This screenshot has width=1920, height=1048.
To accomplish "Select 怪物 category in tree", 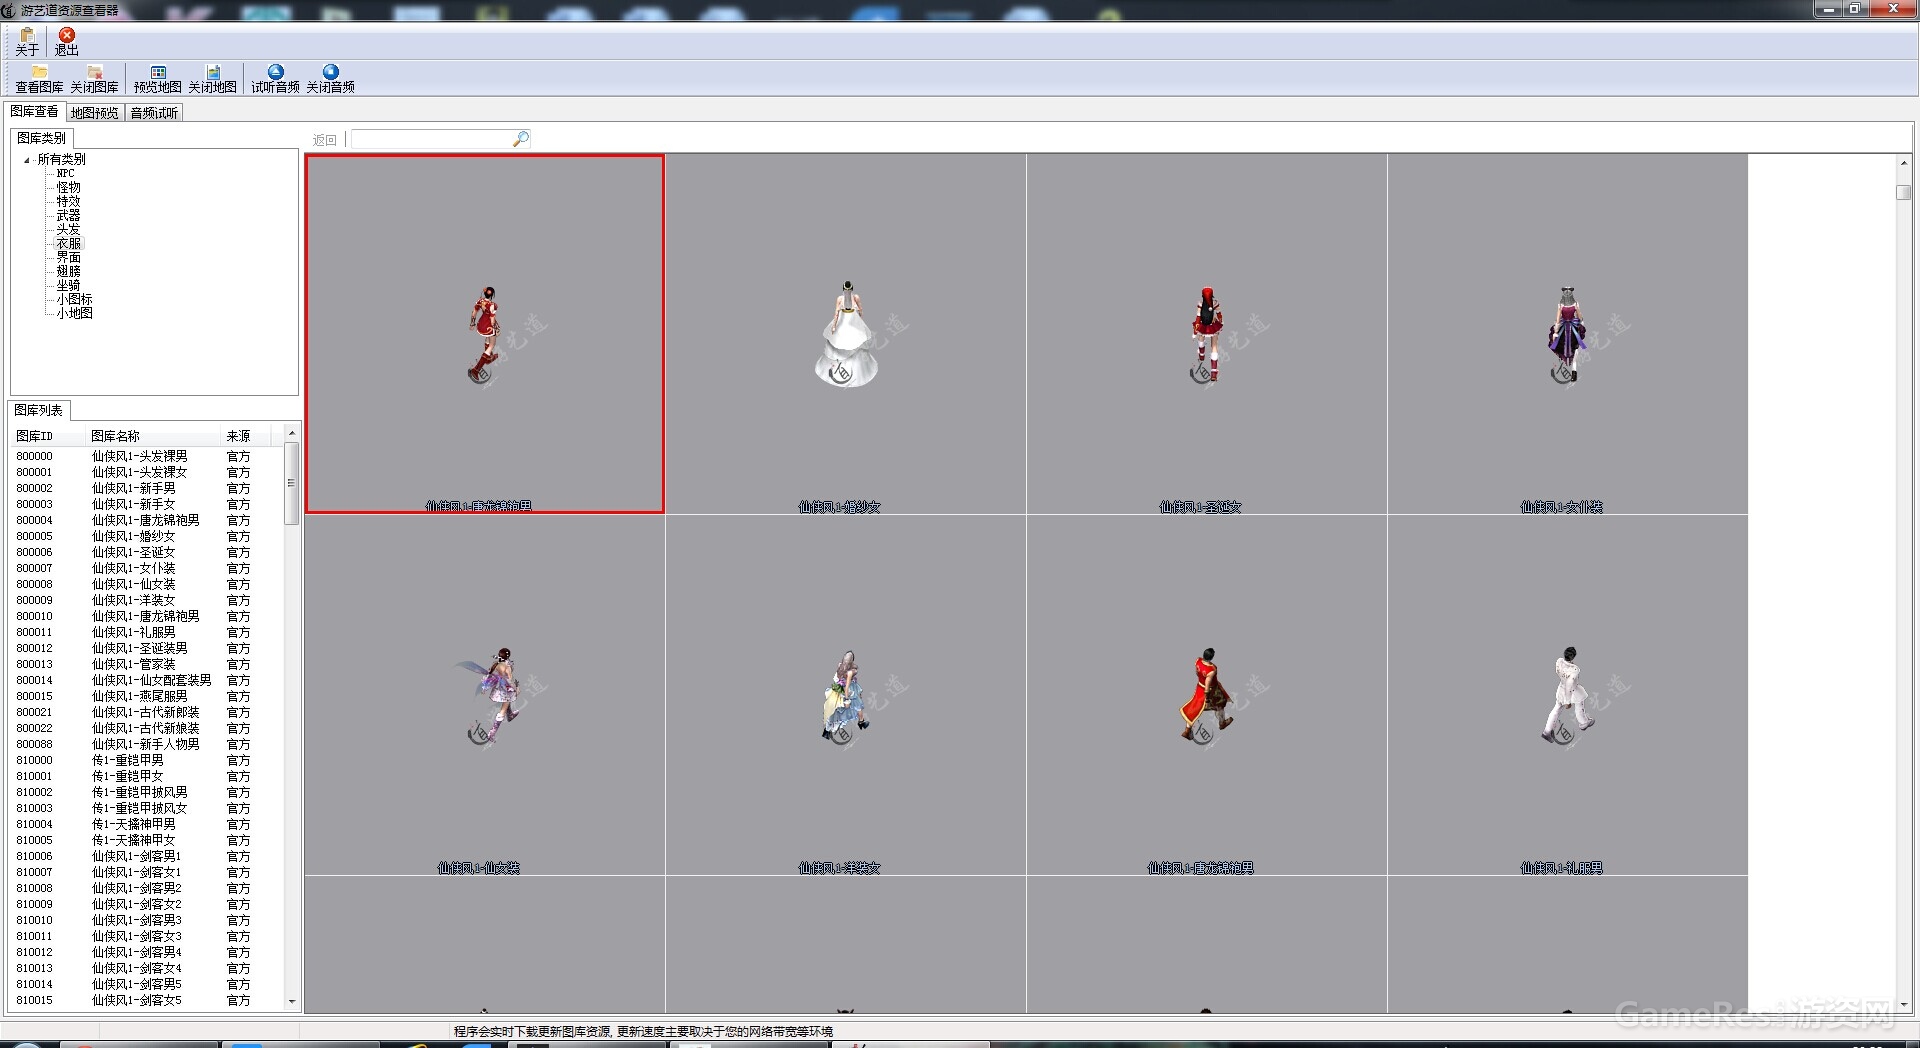I will (x=68, y=187).
